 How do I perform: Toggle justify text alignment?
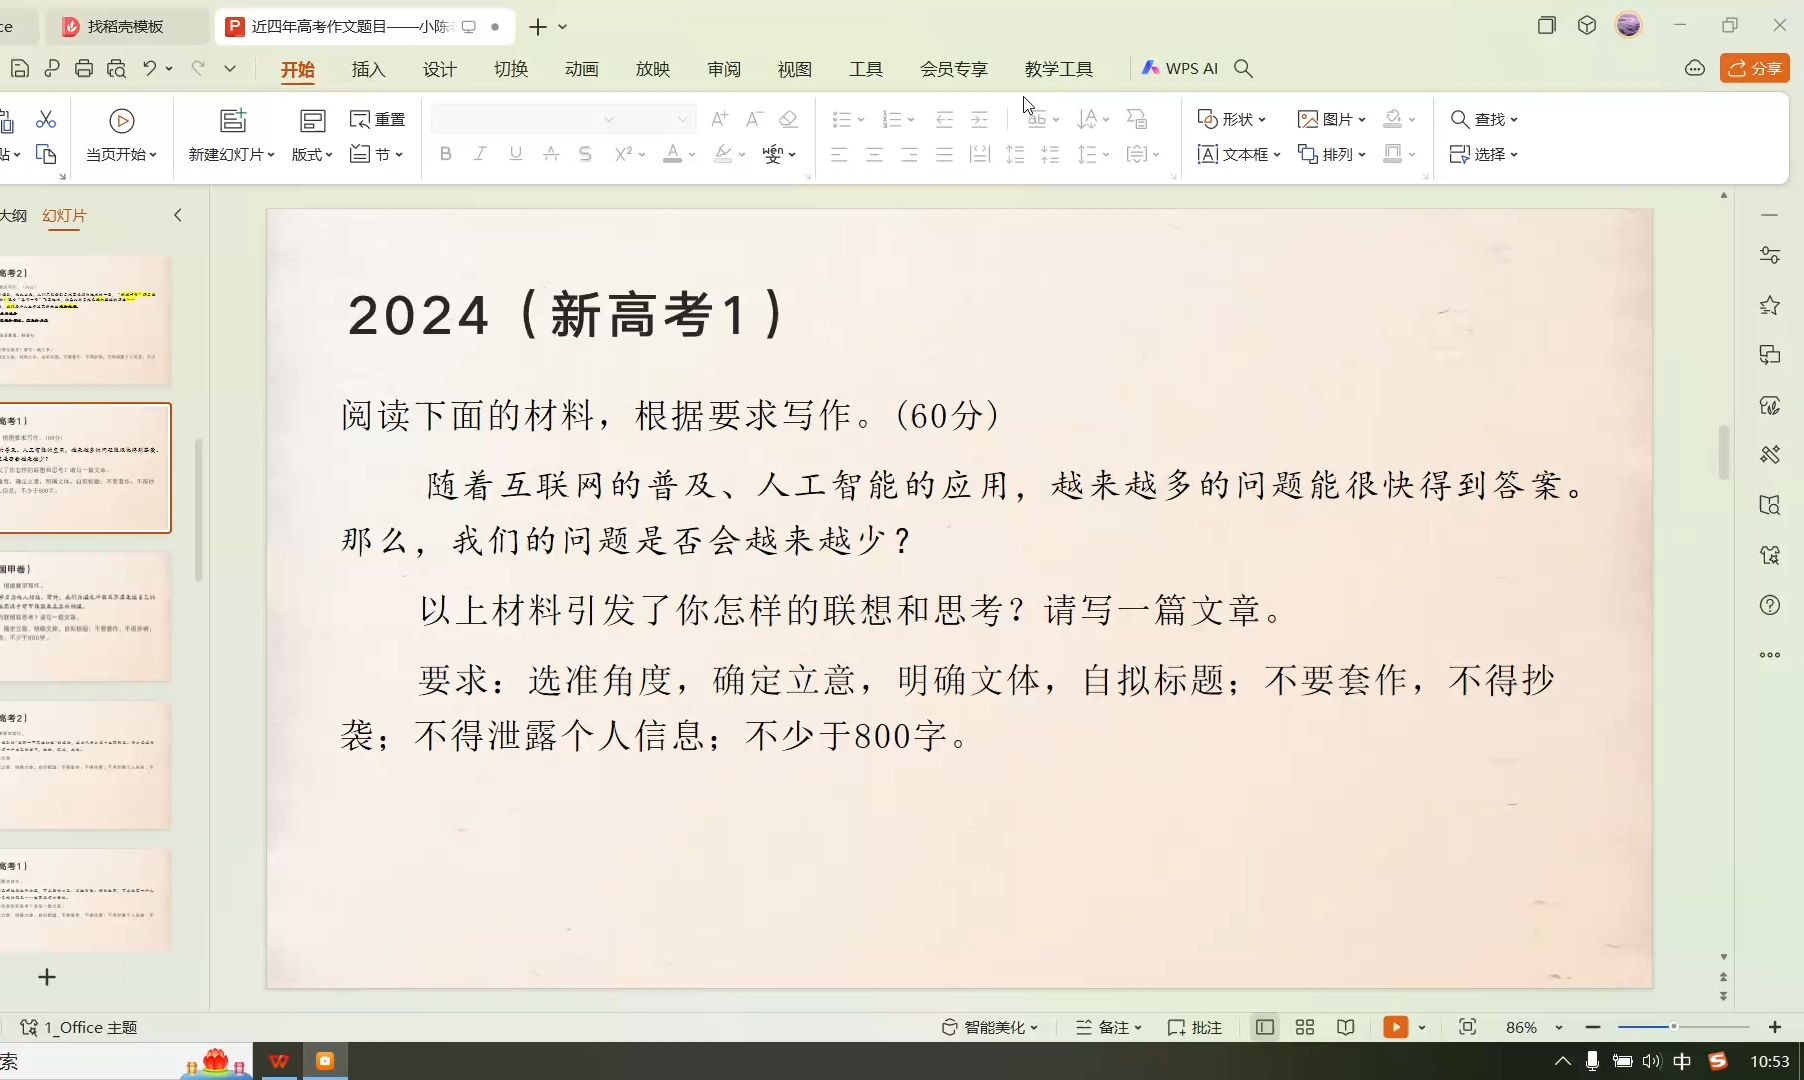point(944,154)
